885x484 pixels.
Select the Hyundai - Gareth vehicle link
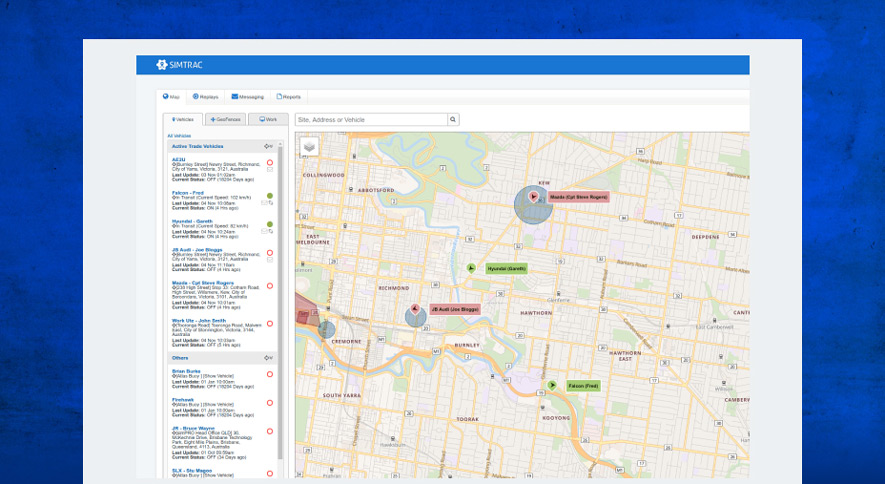[192, 221]
